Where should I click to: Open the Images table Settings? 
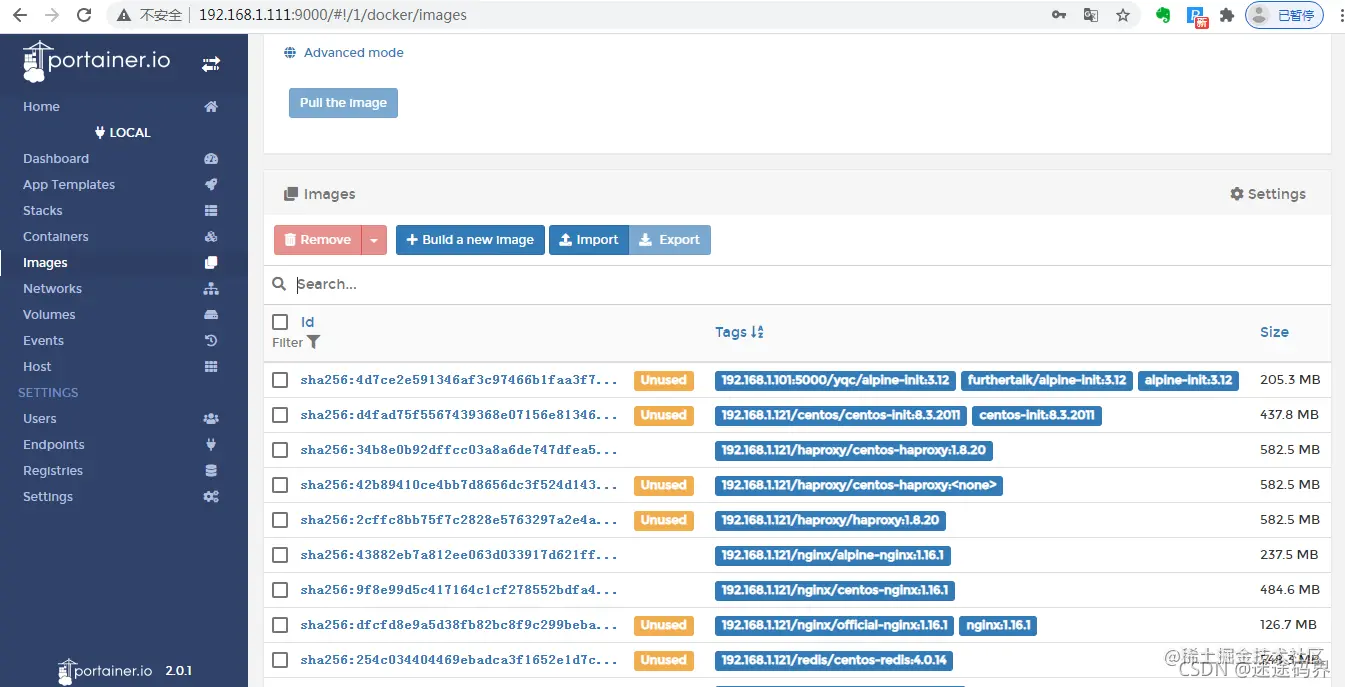pos(1268,194)
